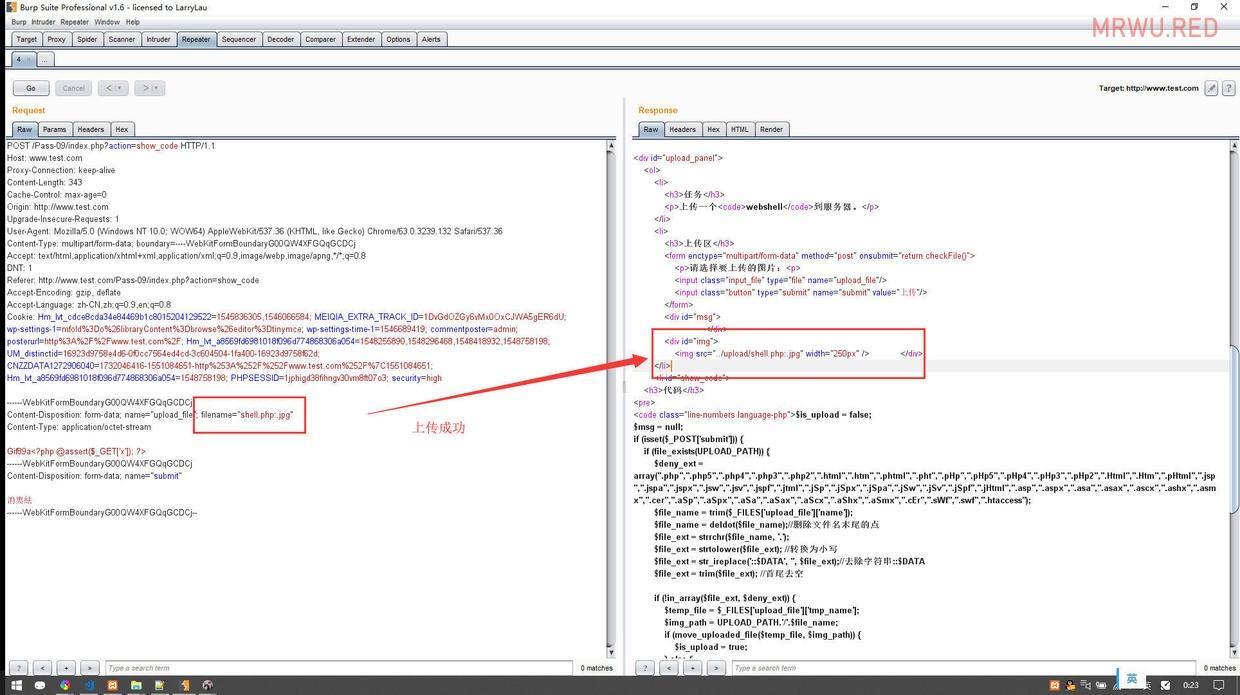Click the Gif89a php assert payload line

tap(76, 452)
